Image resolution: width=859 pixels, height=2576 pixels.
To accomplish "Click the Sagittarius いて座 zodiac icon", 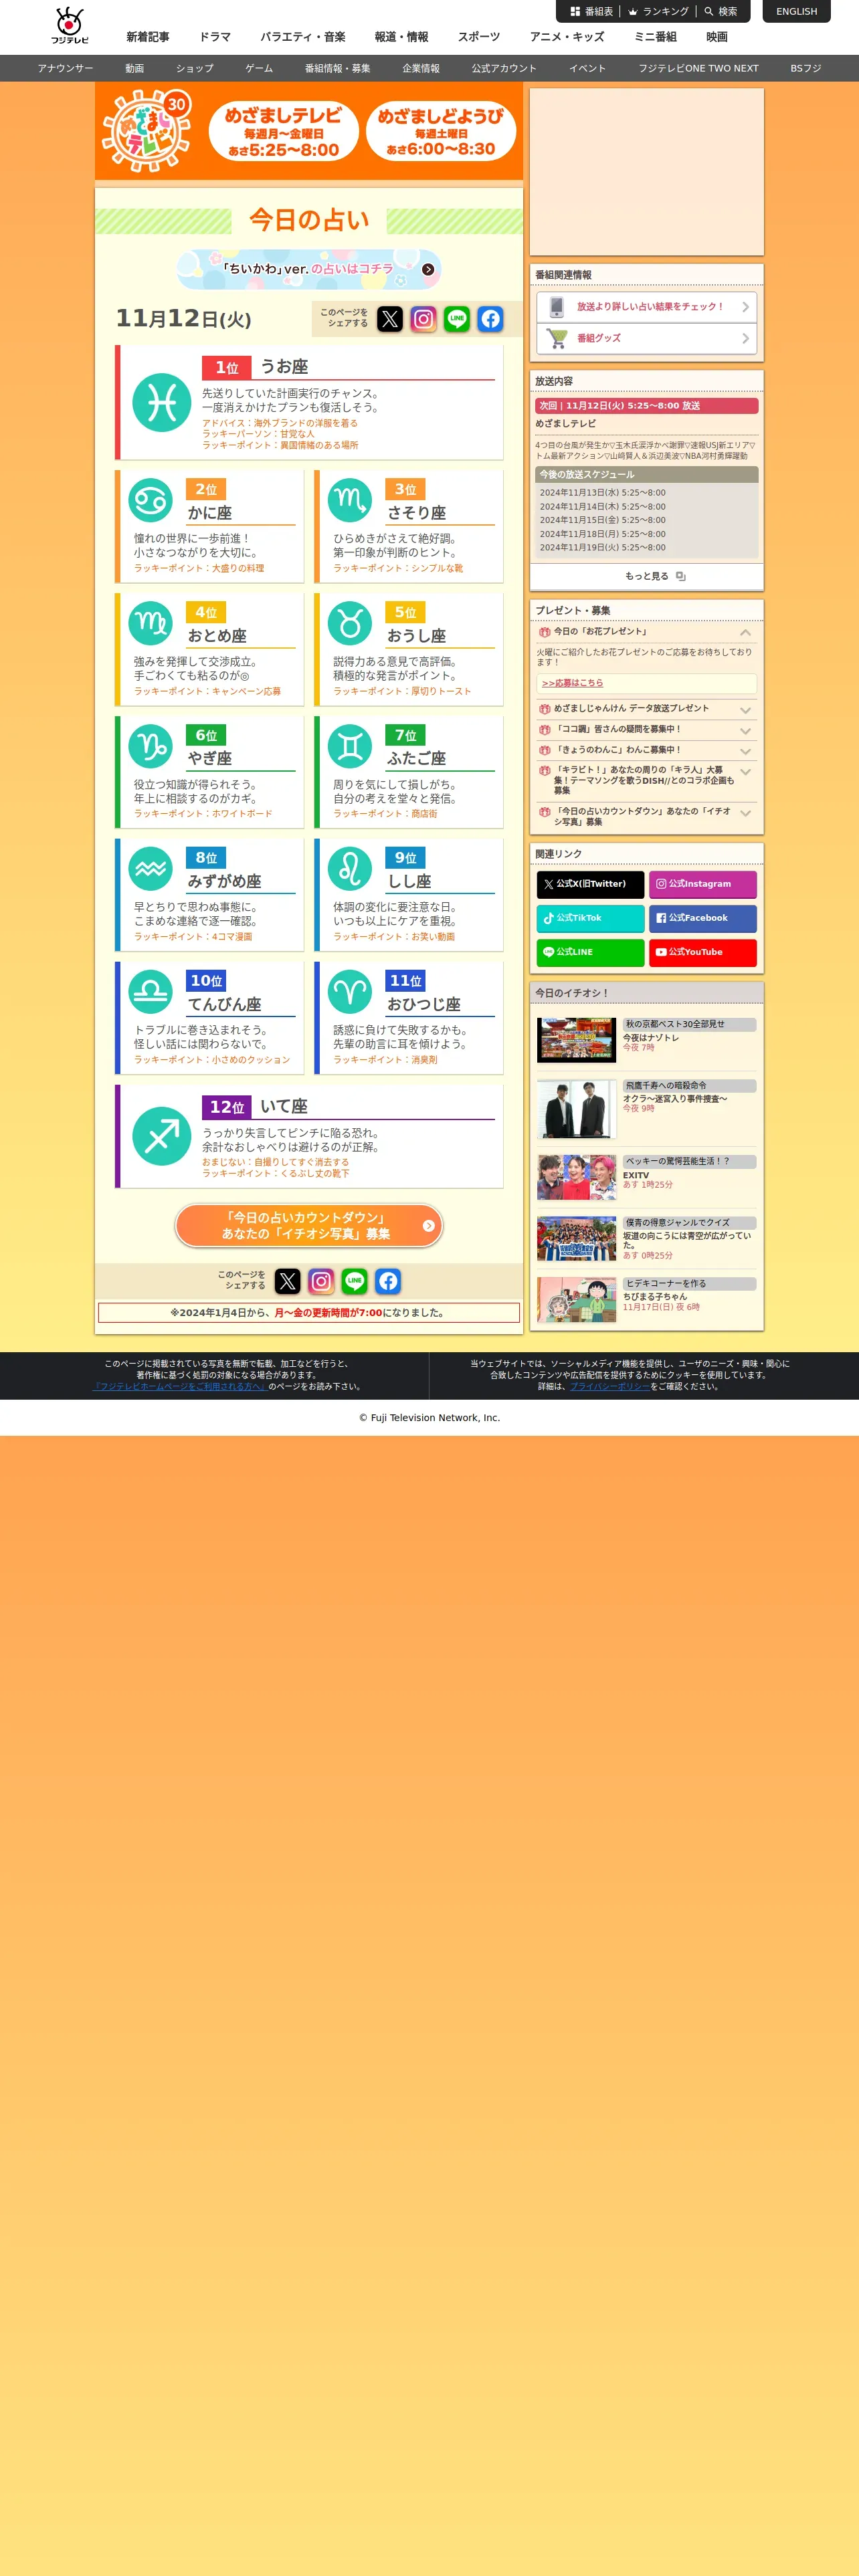I will 161,1136.
